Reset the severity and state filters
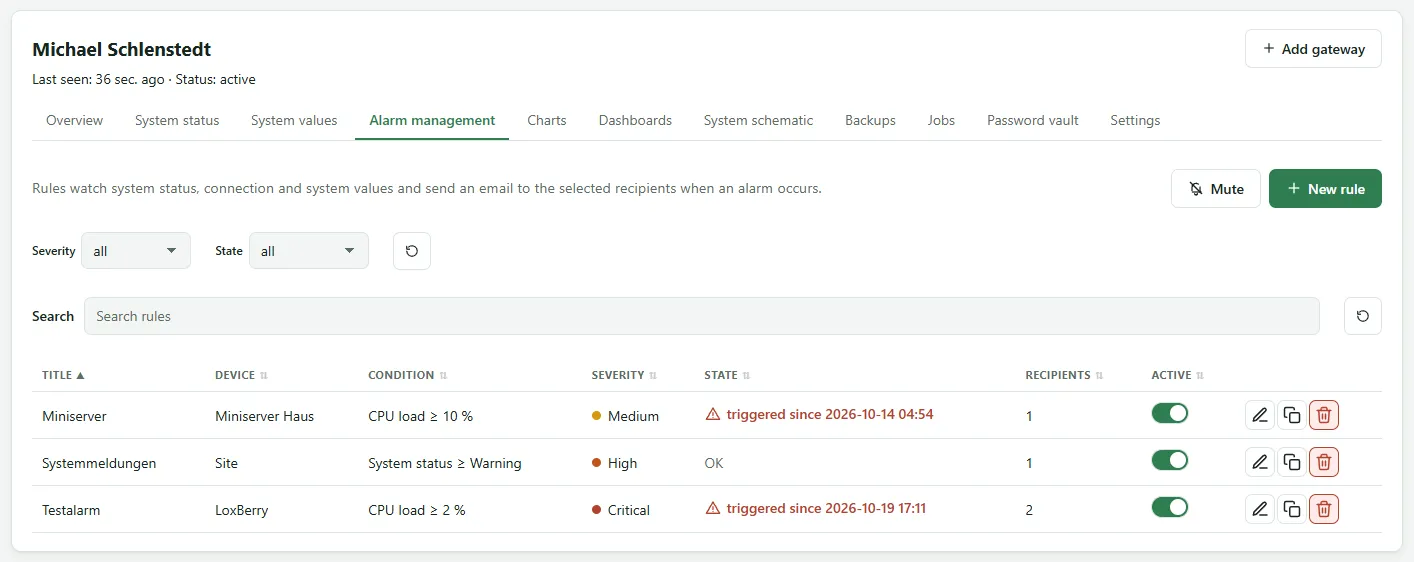 (x=412, y=251)
